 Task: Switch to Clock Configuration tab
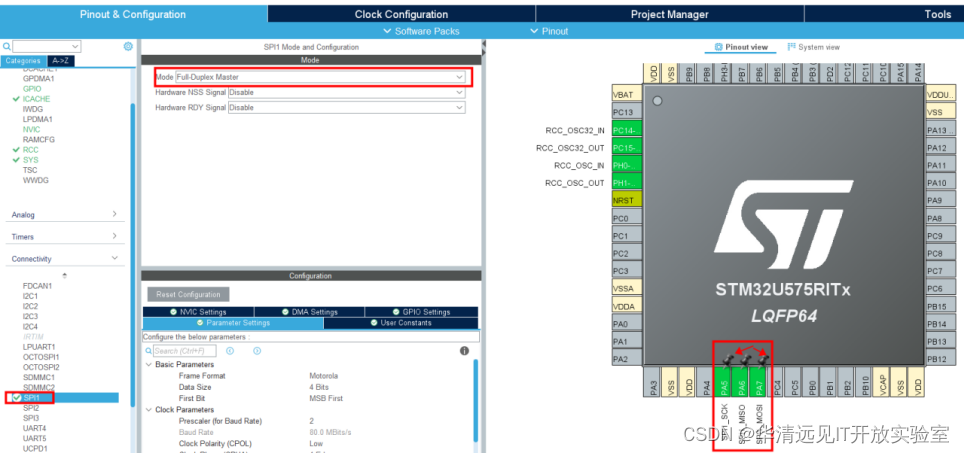click(x=401, y=14)
